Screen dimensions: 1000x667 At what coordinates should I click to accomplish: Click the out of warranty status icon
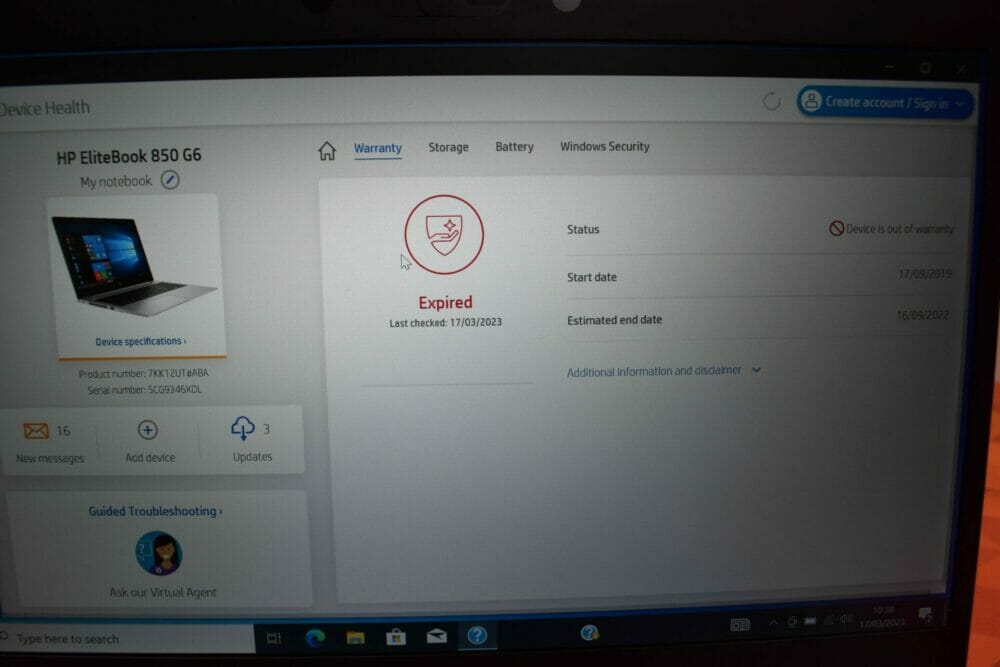836,228
